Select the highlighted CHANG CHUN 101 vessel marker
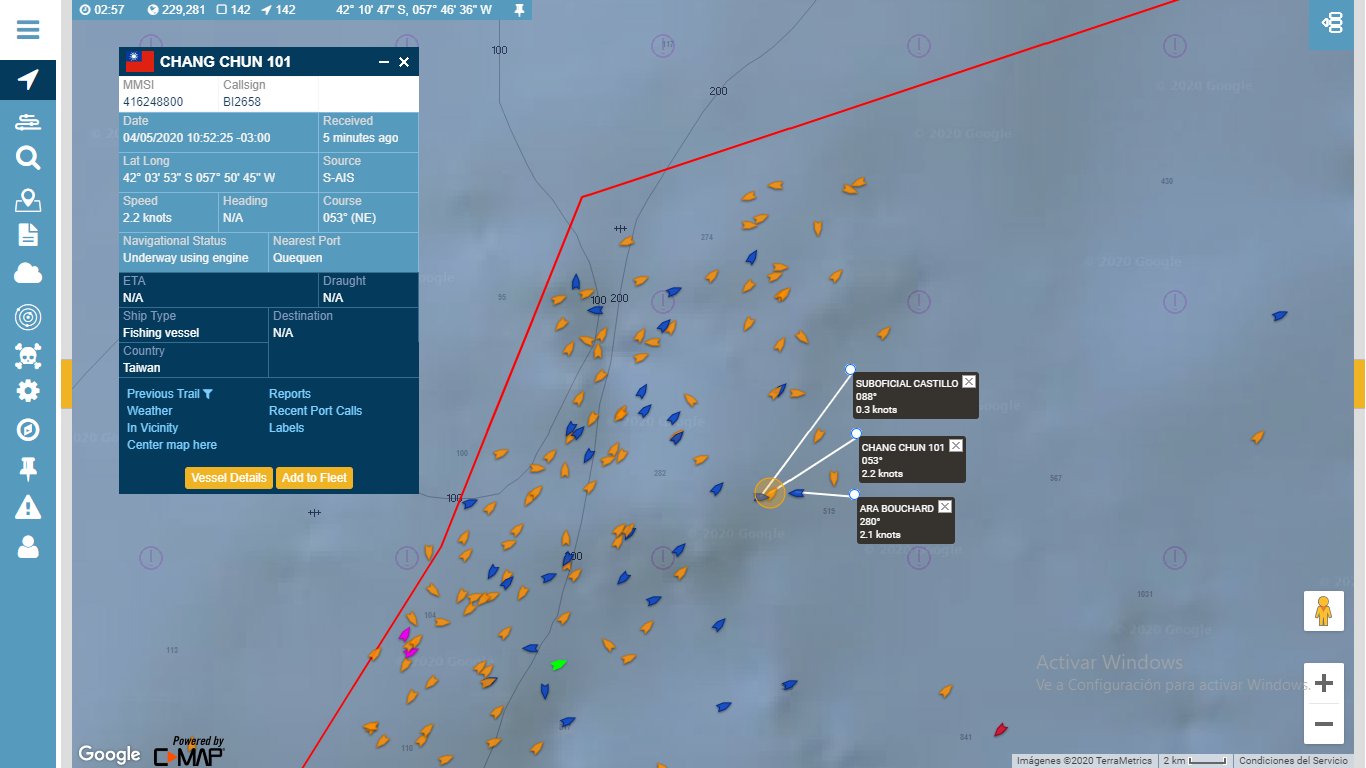1366x768 pixels. 769,492
